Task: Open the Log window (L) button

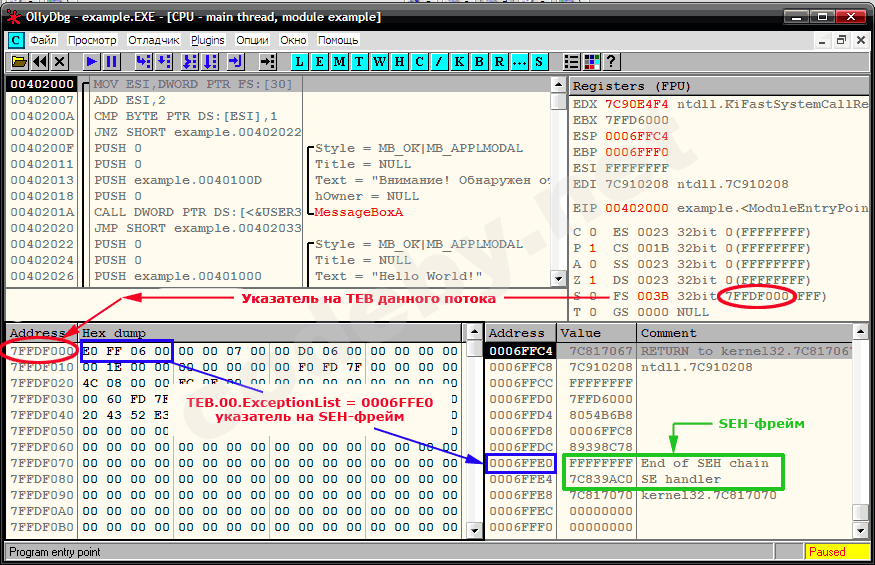Action: [x=300, y=62]
